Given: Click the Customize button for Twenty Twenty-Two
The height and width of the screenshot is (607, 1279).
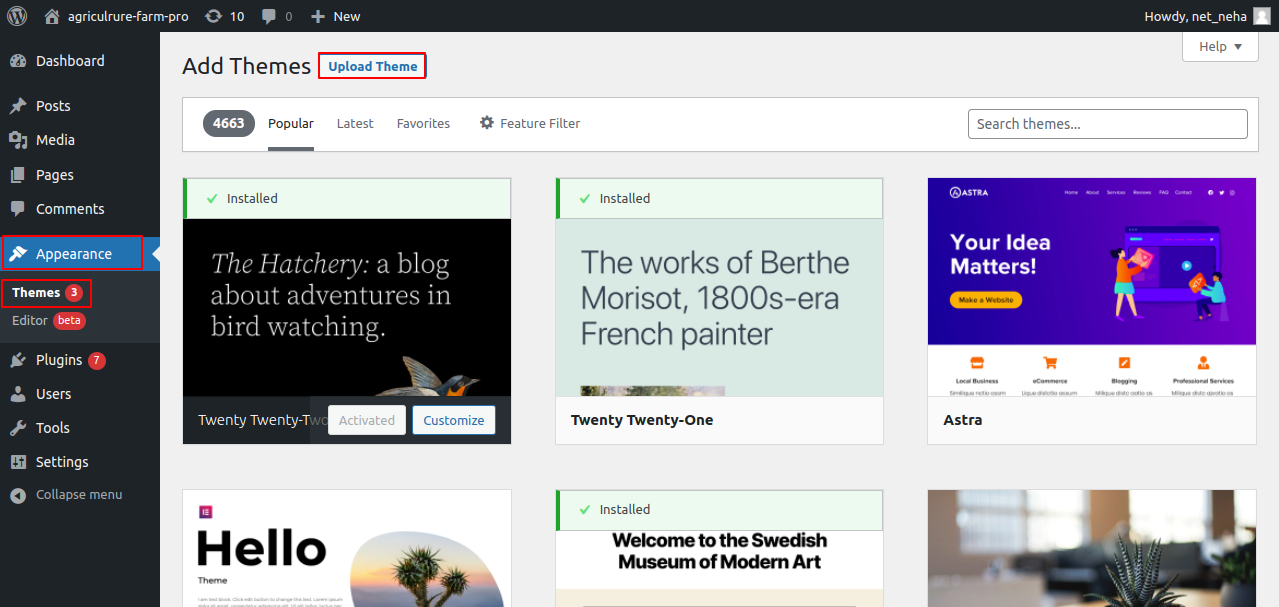Looking at the screenshot, I should 454,420.
